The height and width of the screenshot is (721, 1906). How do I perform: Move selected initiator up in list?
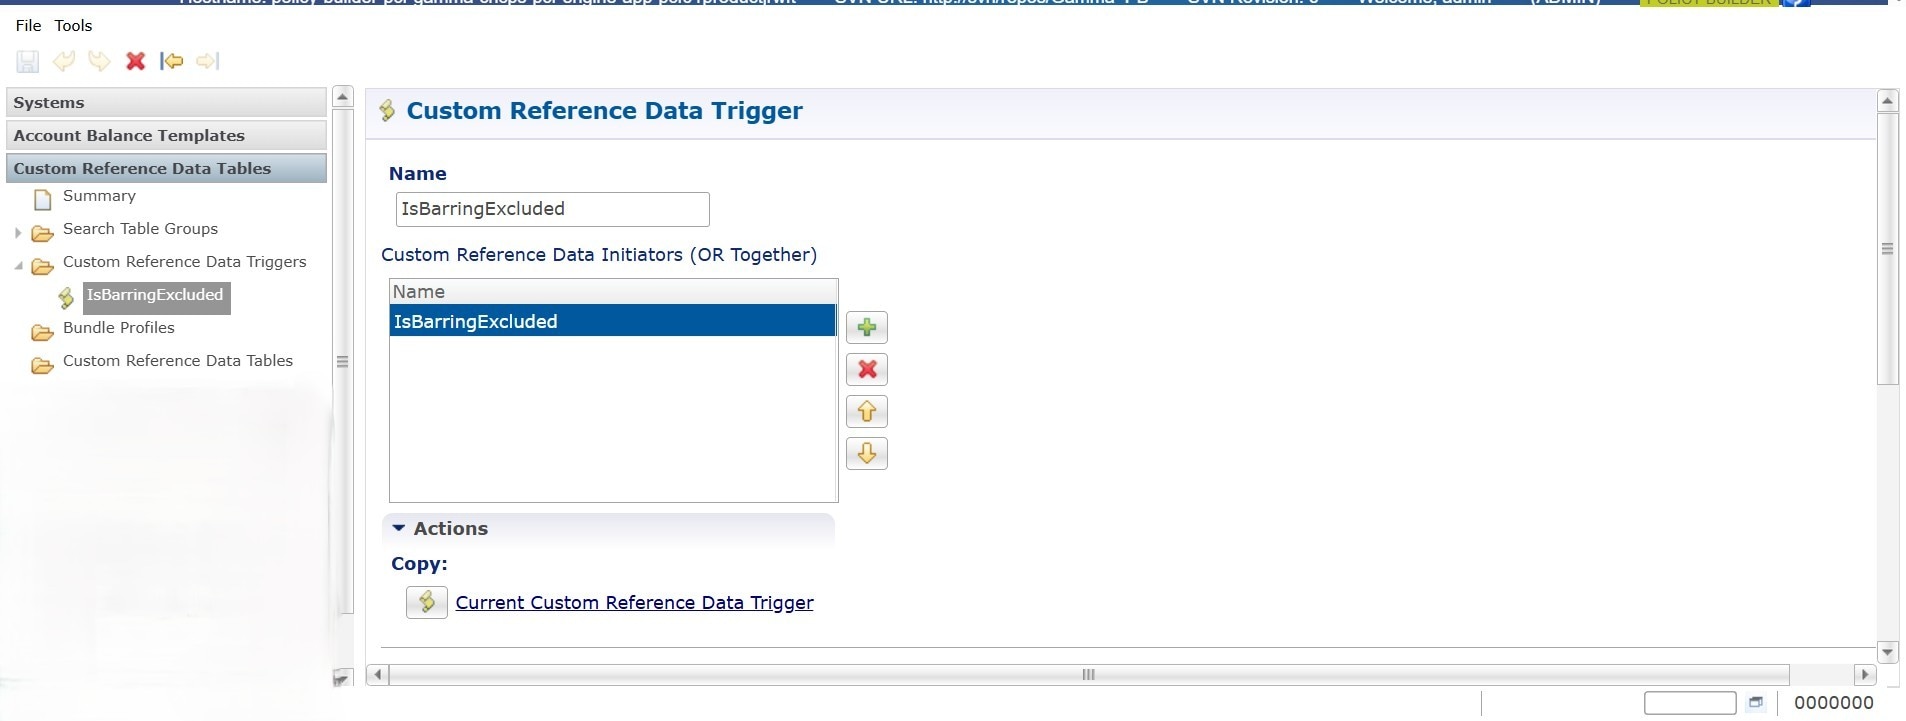tap(866, 412)
